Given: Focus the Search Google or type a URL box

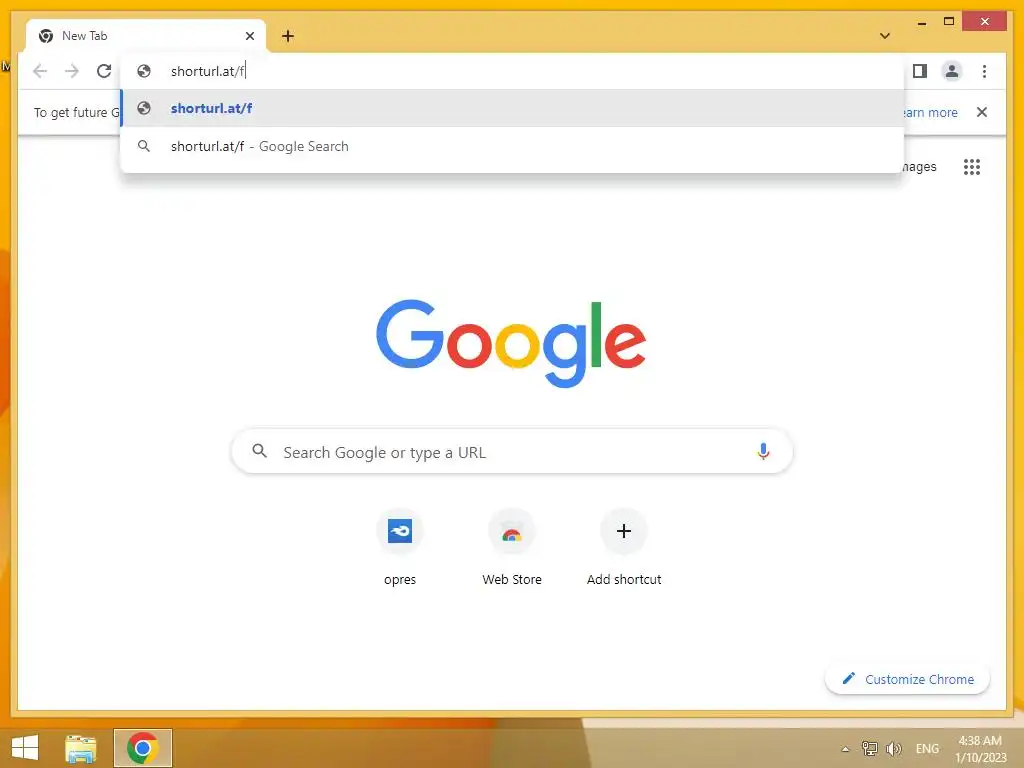Looking at the screenshot, I should 512,452.
